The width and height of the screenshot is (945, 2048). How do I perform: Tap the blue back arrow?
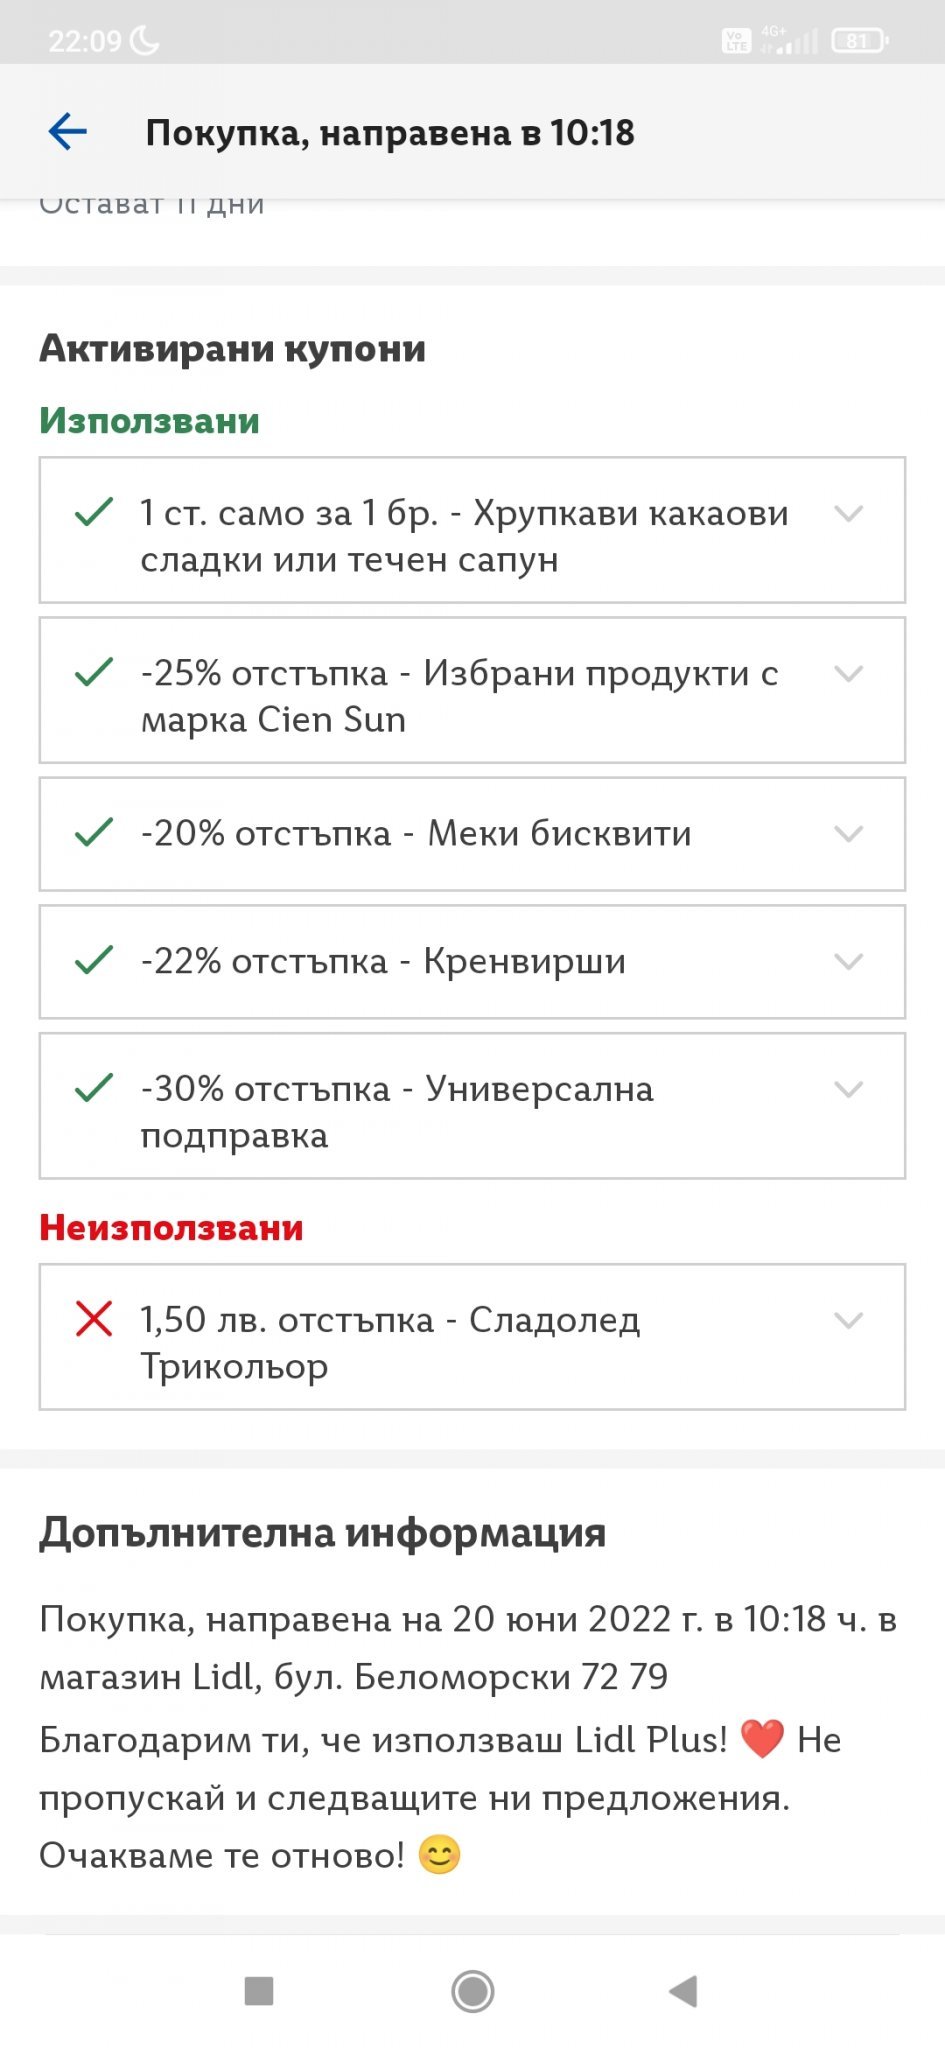[68, 132]
